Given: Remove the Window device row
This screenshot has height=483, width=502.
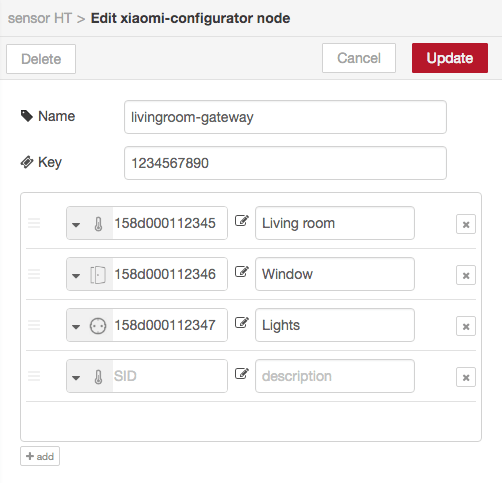Looking at the screenshot, I should tap(466, 275).
